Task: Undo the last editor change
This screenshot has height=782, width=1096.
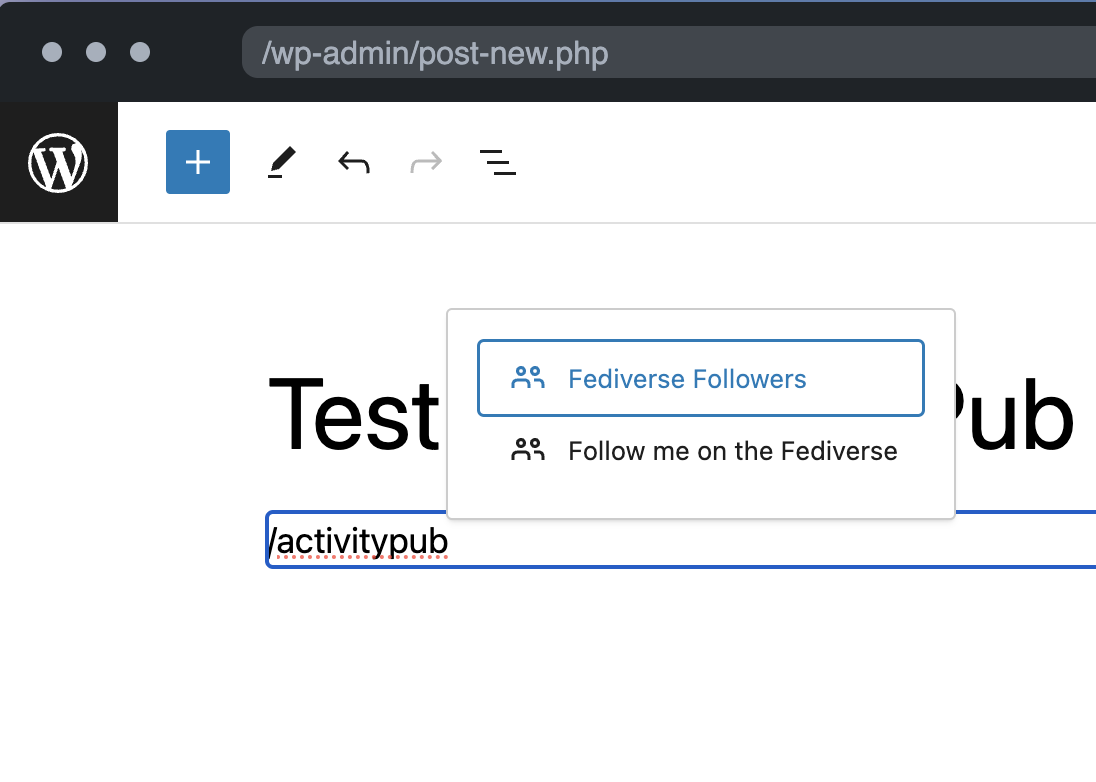Action: 354,162
